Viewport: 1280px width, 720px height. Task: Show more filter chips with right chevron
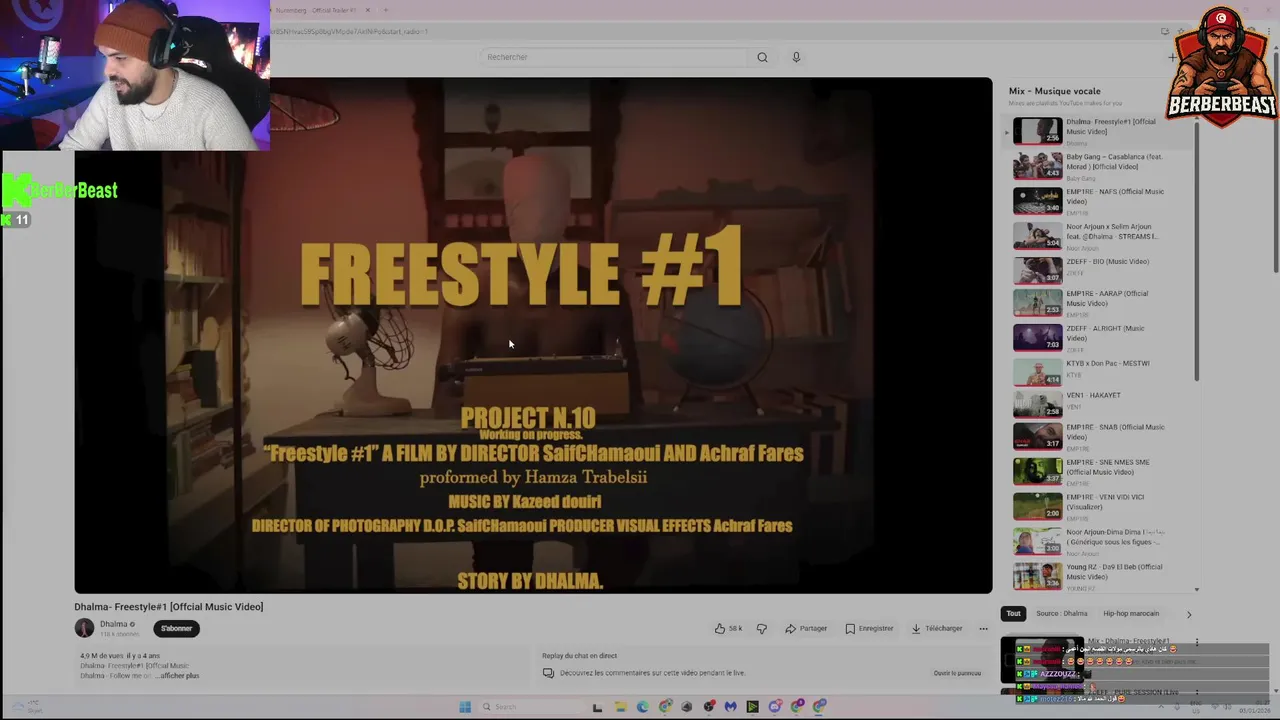(x=1189, y=614)
